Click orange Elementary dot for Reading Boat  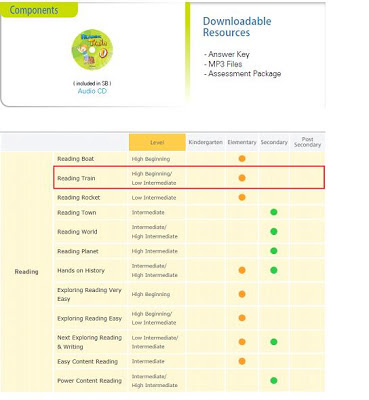(242, 159)
